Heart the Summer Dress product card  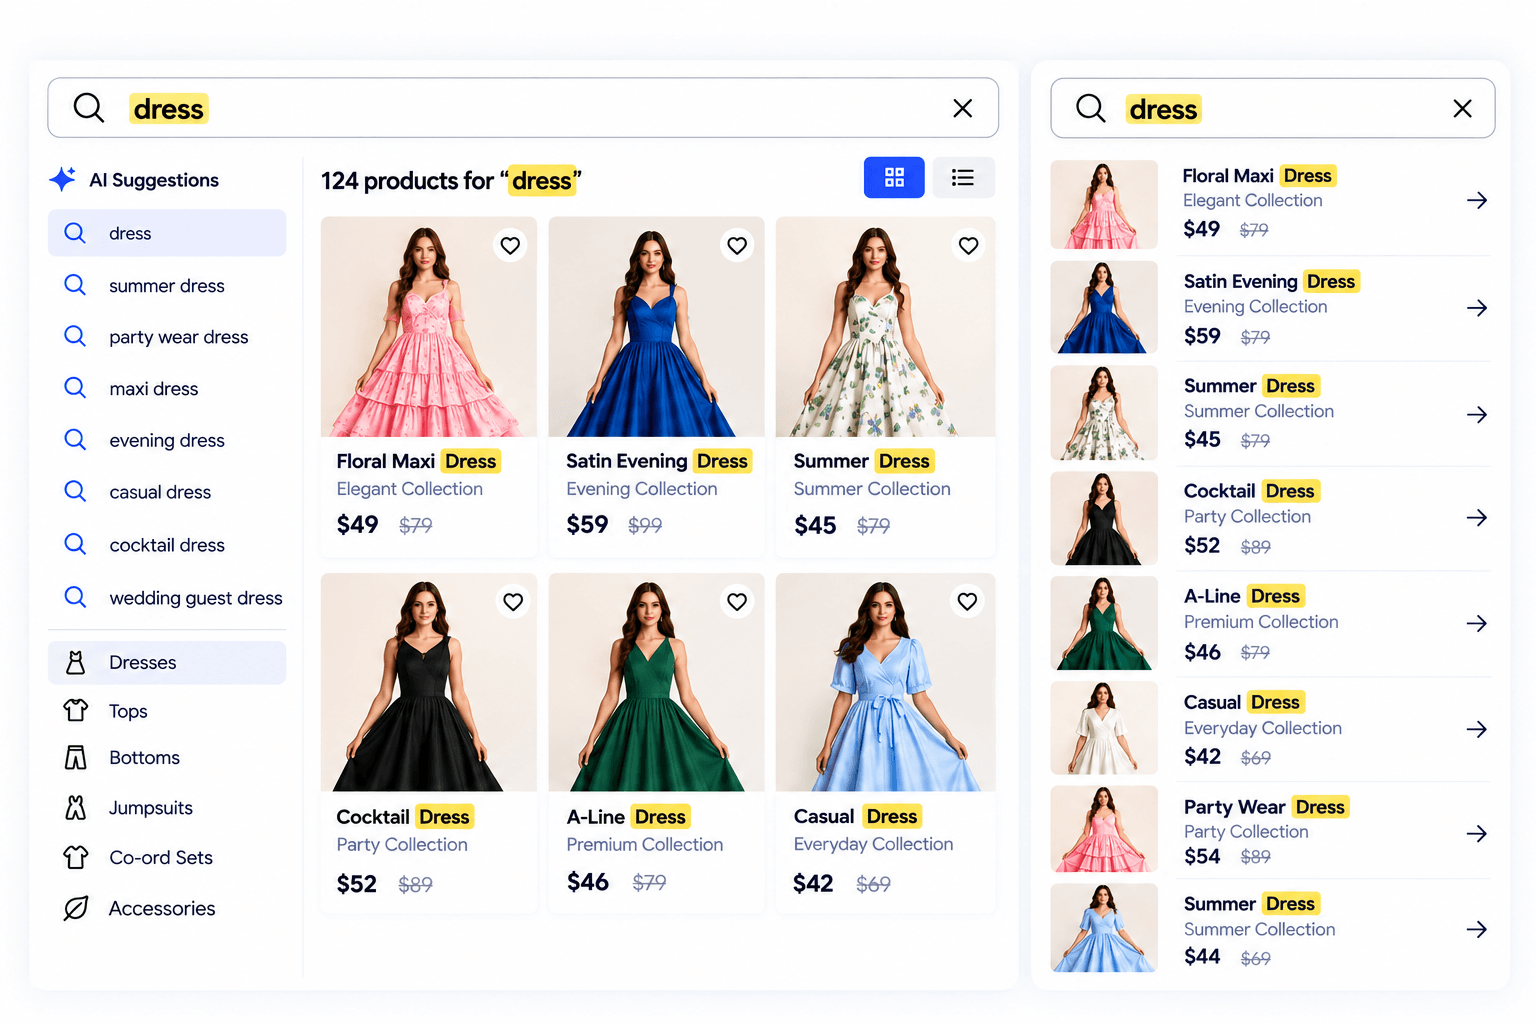click(x=968, y=245)
